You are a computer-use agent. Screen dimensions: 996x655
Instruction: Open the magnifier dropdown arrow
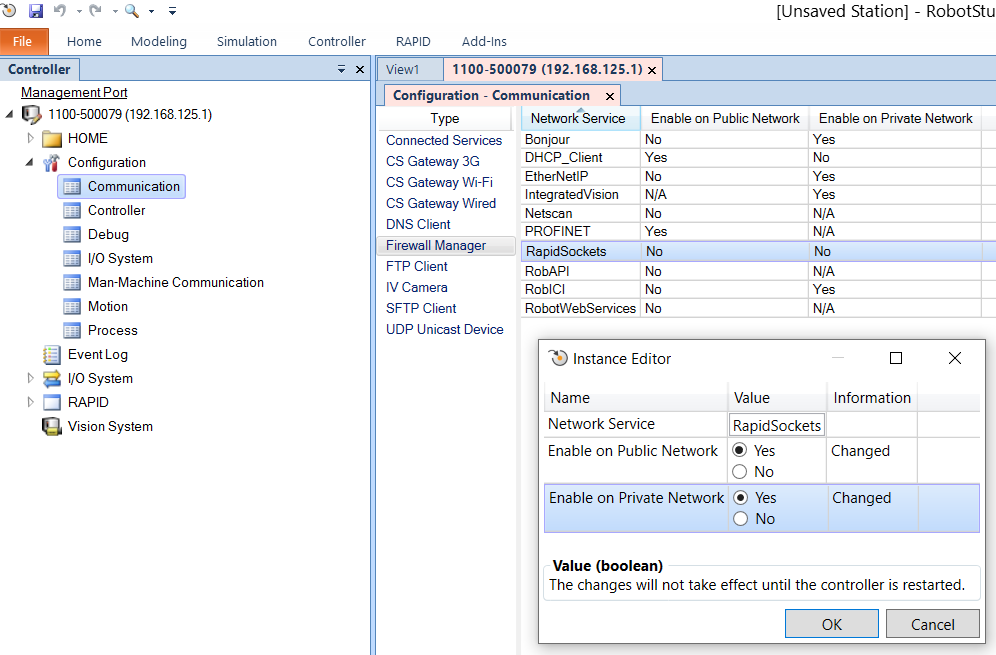pyautogui.click(x=151, y=11)
